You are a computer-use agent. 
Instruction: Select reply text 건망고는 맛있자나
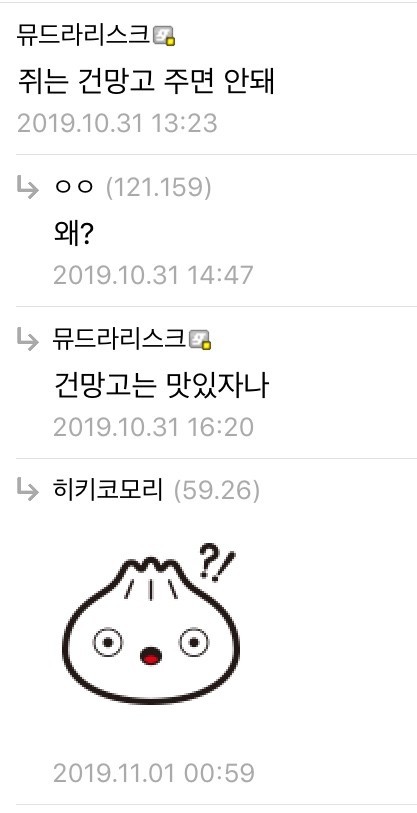tap(161, 385)
